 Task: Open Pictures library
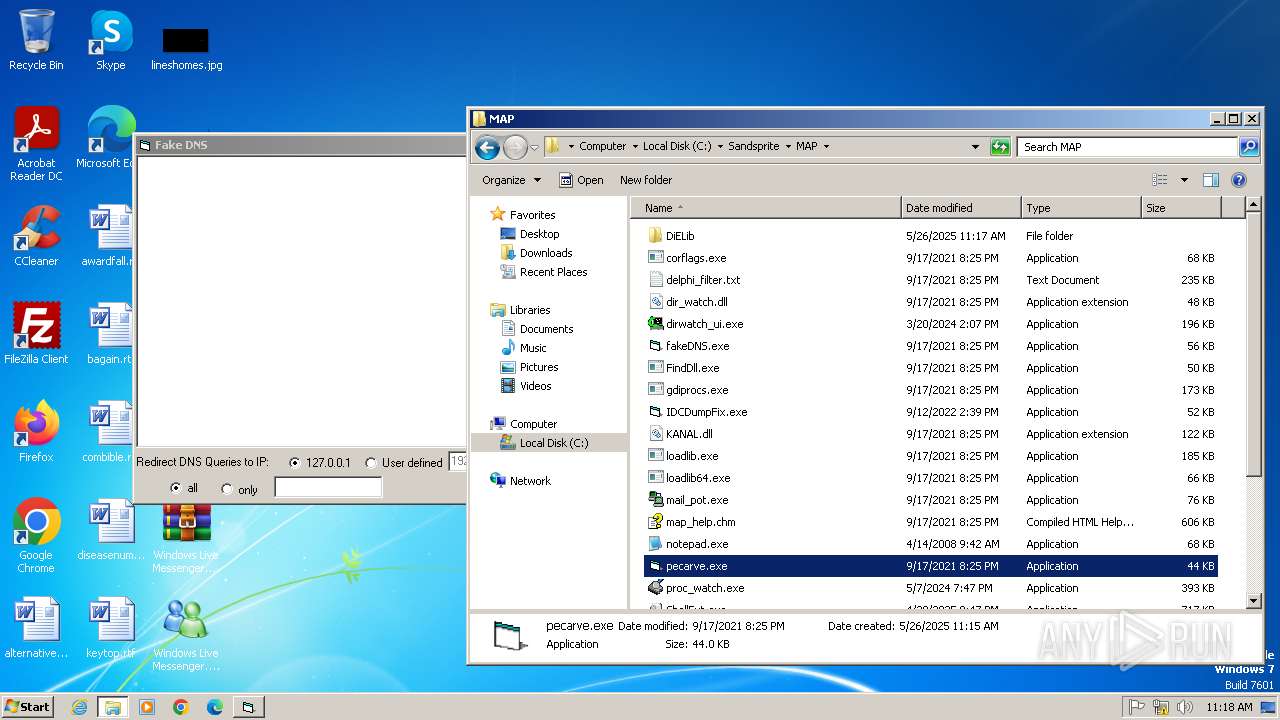(539, 367)
